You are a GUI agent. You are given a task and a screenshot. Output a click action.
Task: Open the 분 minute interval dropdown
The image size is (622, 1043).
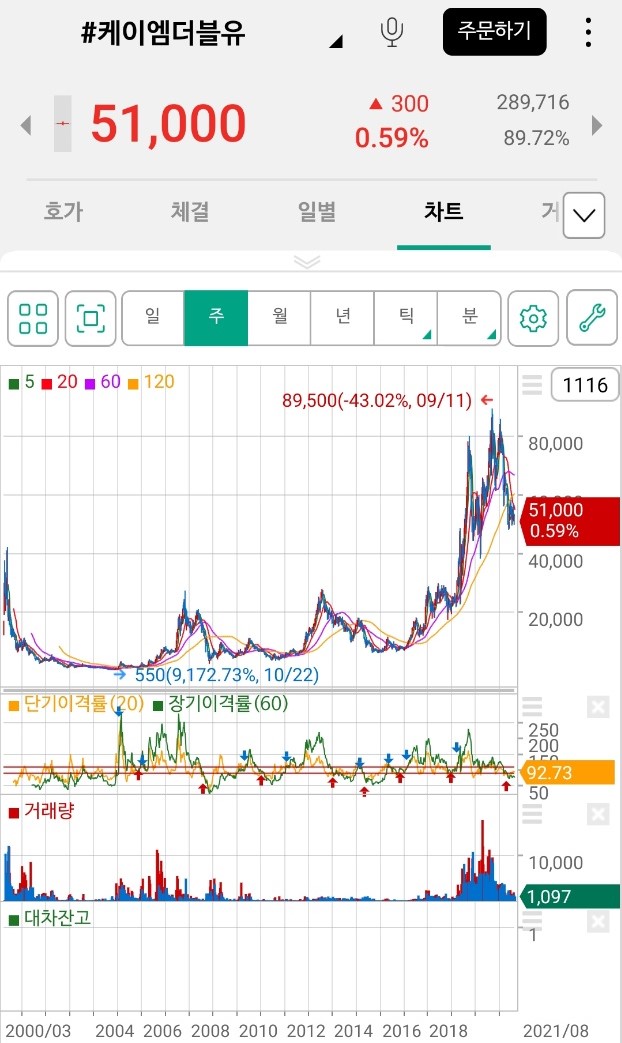(x=470, y=319)
